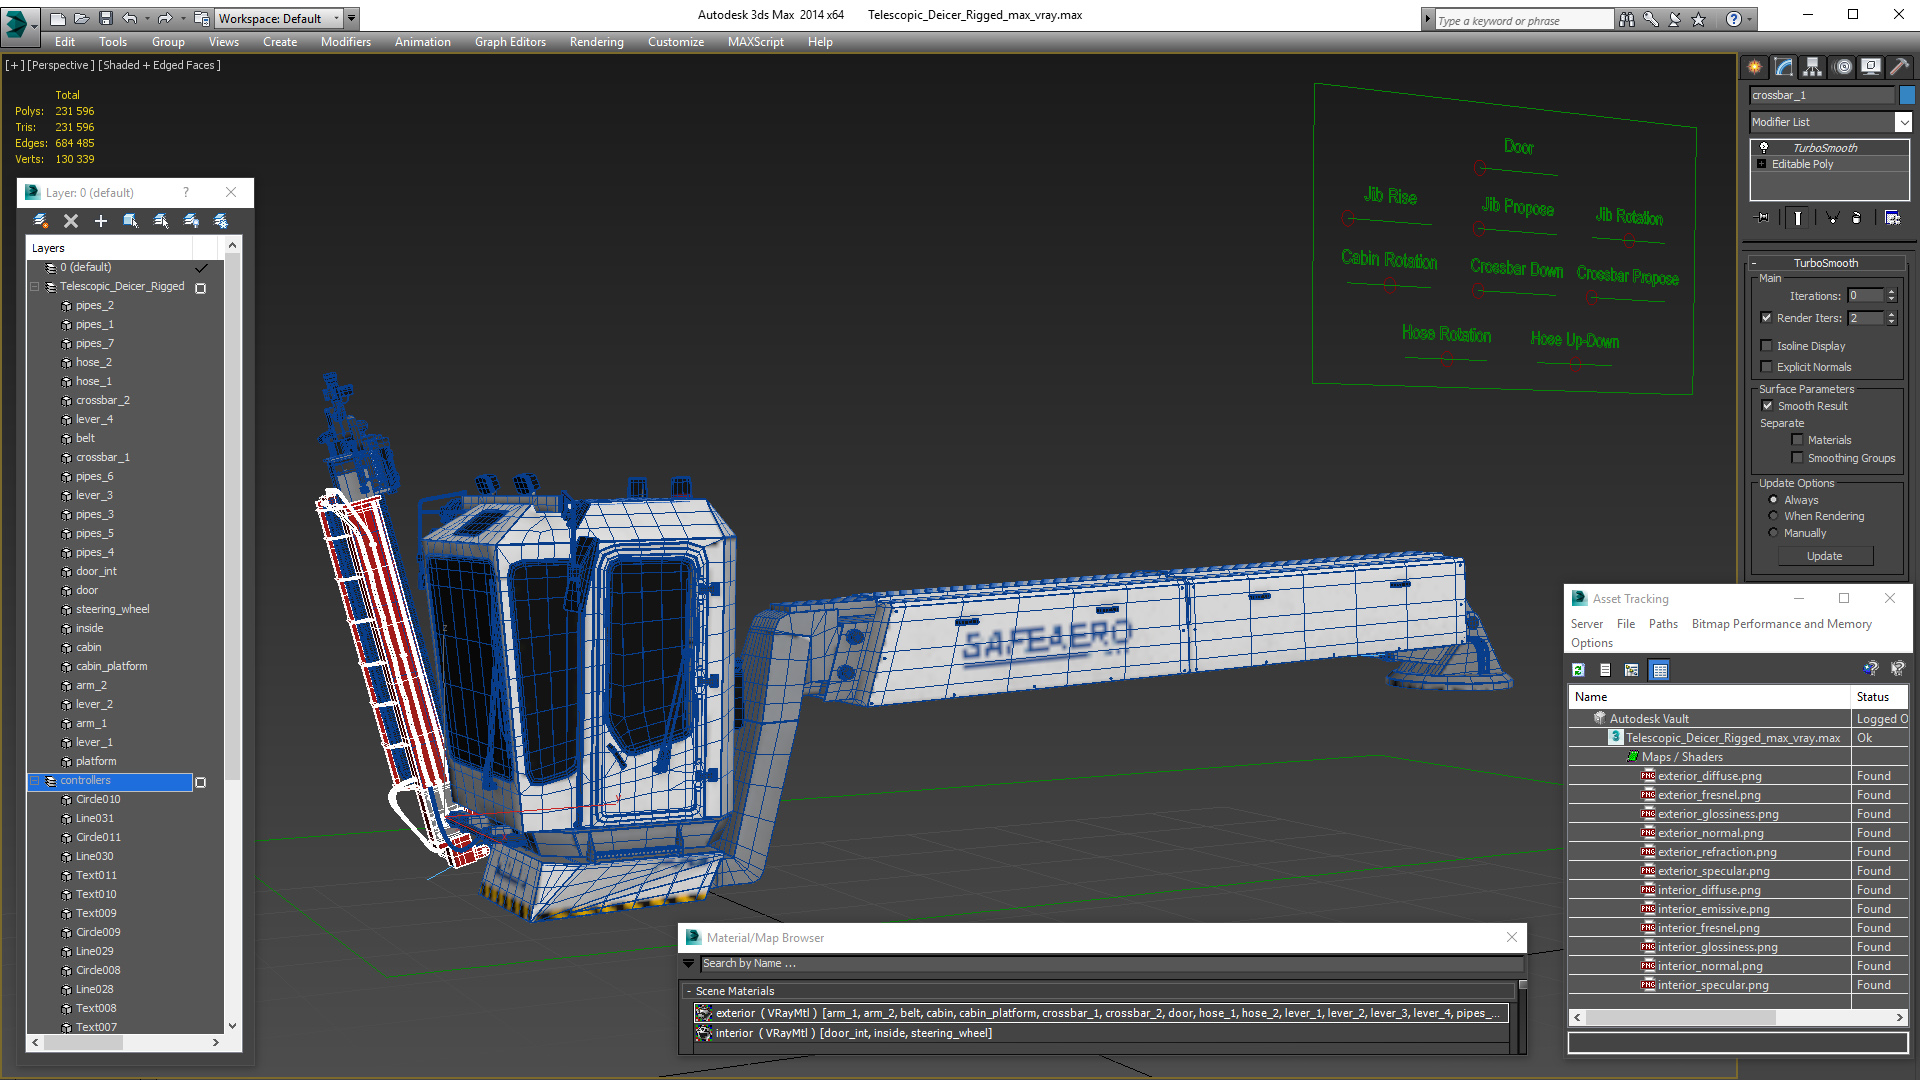Click the Asset Tracking refresh icon
1920x1080 pixels.
[1578, 670]
